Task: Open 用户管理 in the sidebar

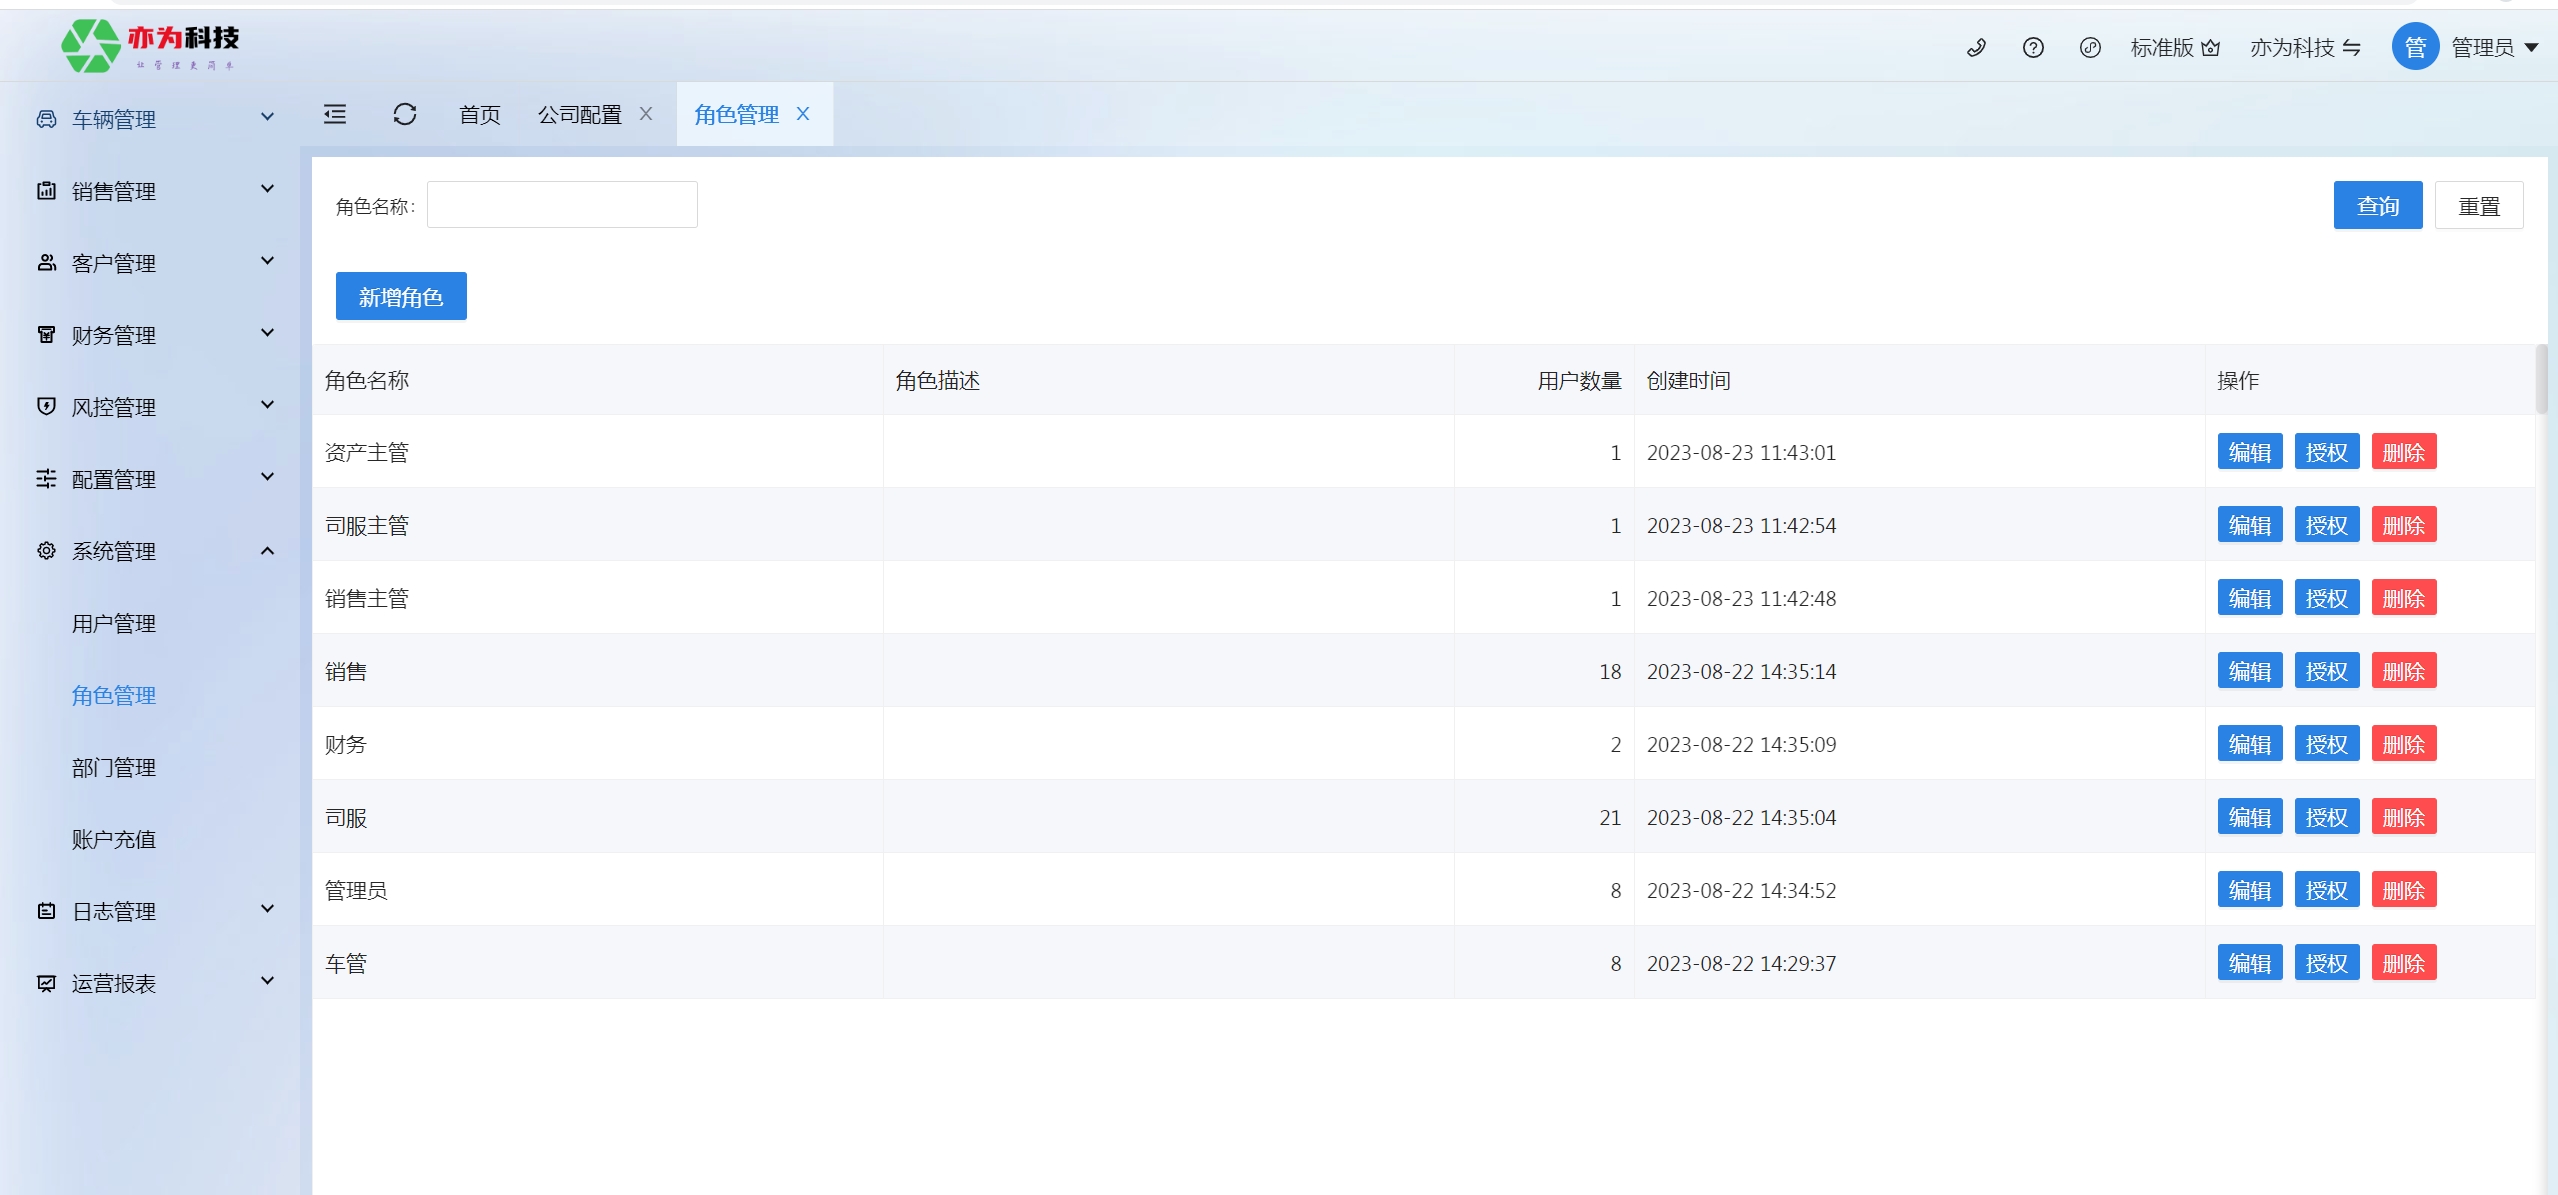Action: click(x=114, y=623)
